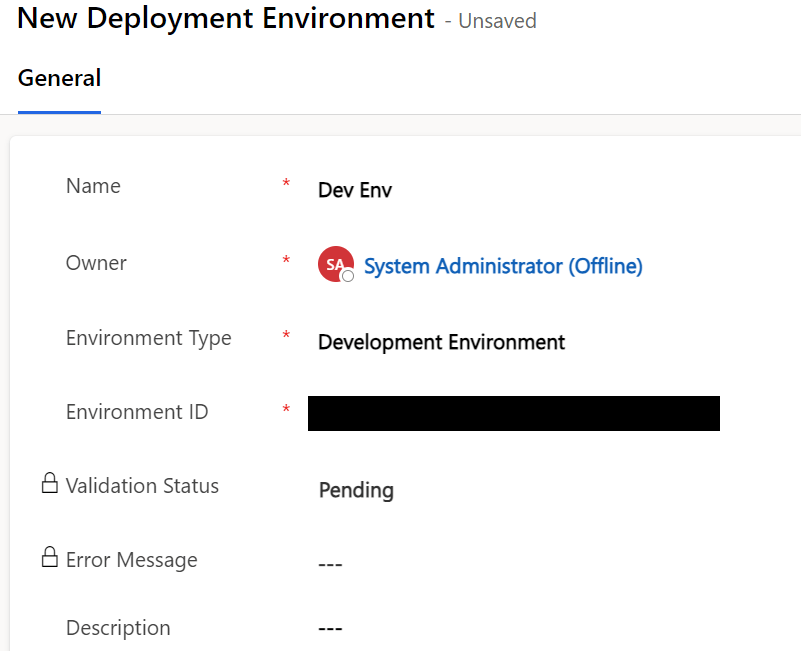Click the SA owner avatar icon
This screenshot has width=801, height=651.
click(x=335, y=265)
